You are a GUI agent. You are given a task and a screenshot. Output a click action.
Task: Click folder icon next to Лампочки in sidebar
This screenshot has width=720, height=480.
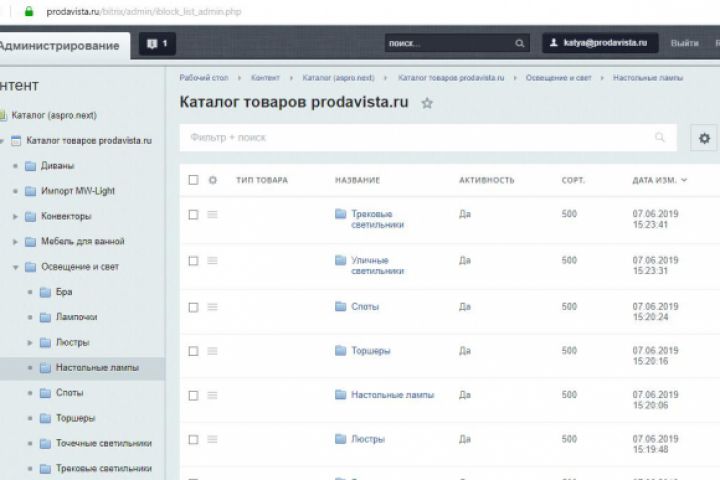45,317
